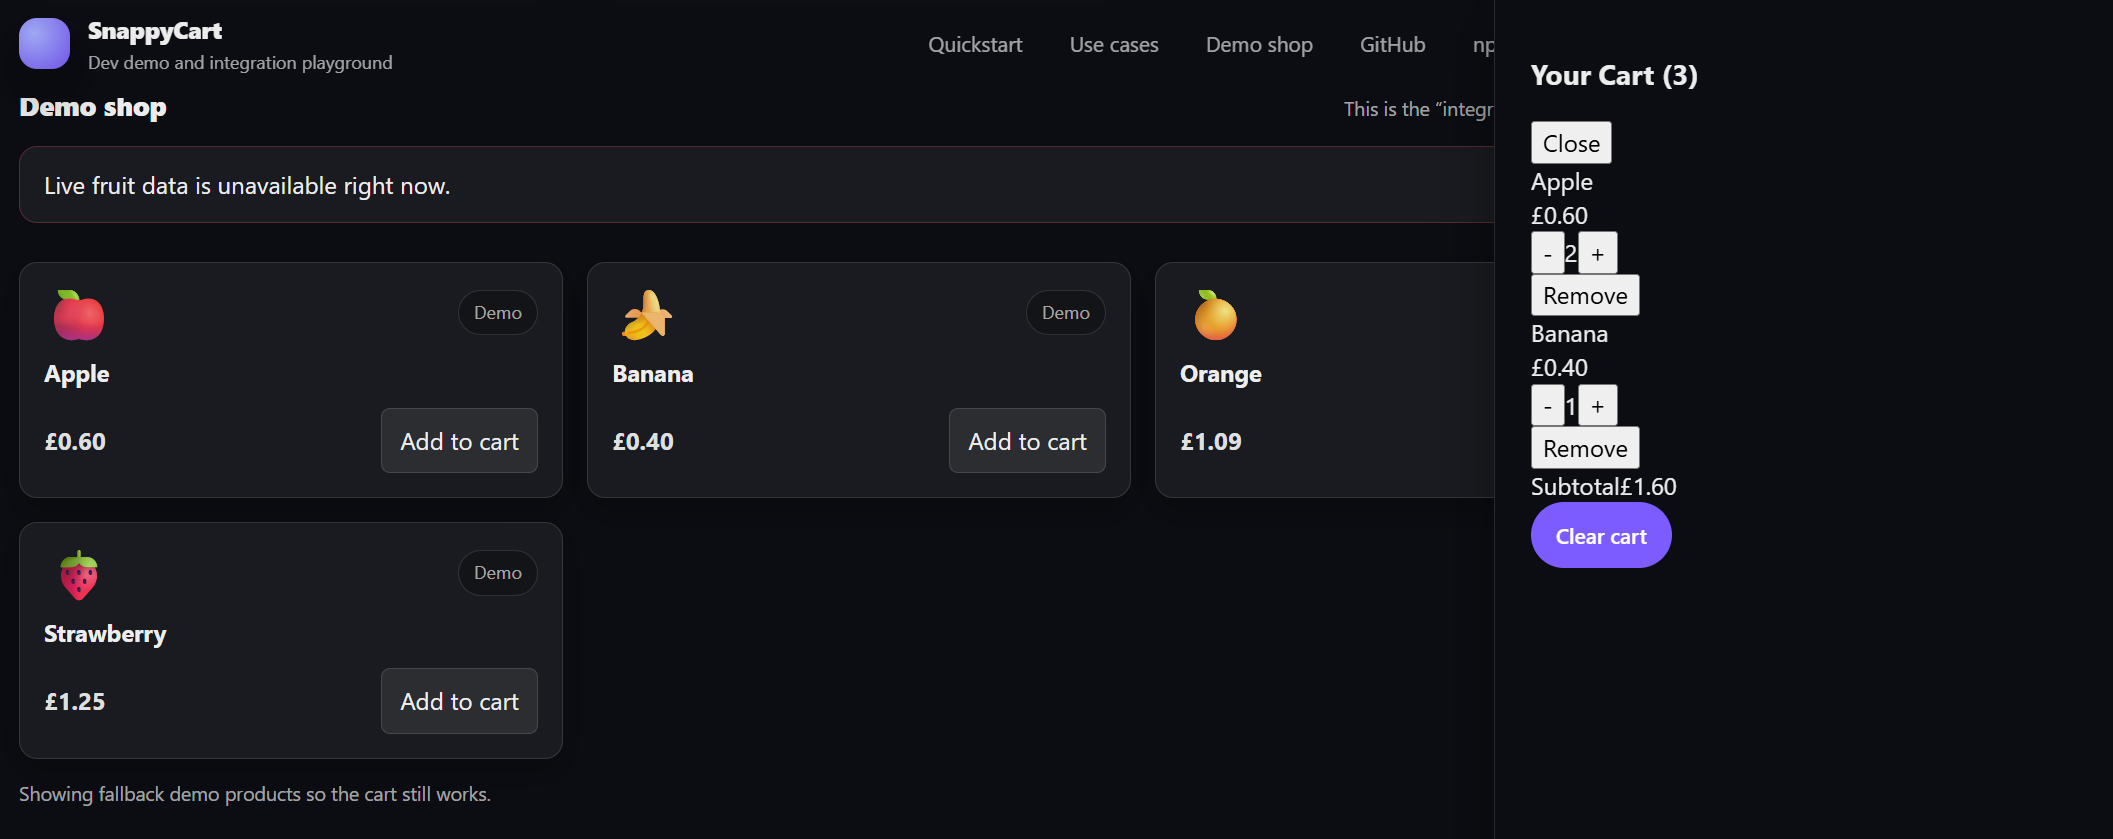2113x839 pixels.
Task: Open the GitHub nav link
Action: click(x=1392, y=45)
